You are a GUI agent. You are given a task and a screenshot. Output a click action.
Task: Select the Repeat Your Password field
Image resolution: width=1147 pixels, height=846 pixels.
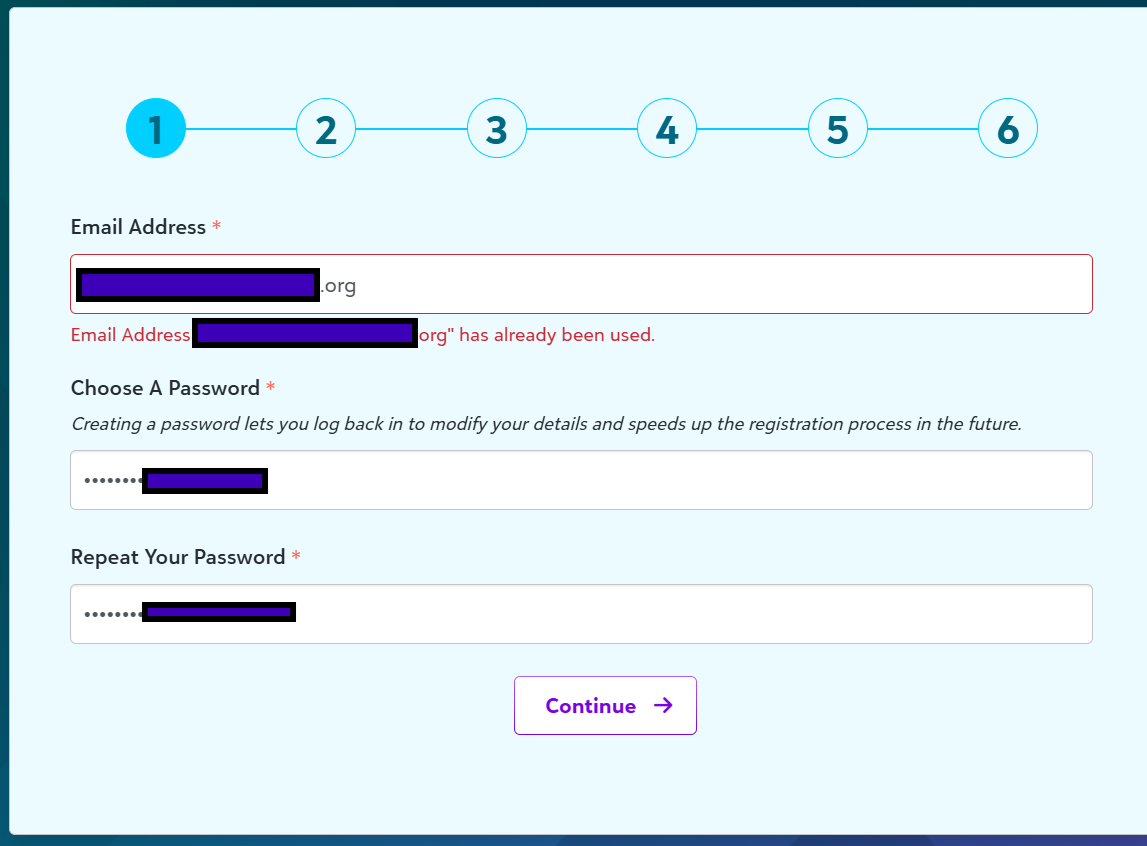coord(580,613)
